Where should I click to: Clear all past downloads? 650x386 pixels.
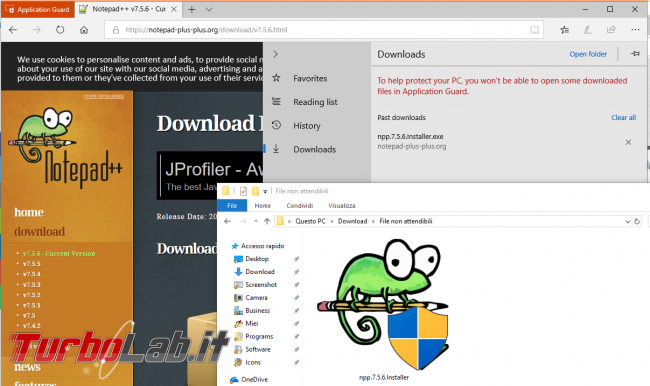[623, 117]
